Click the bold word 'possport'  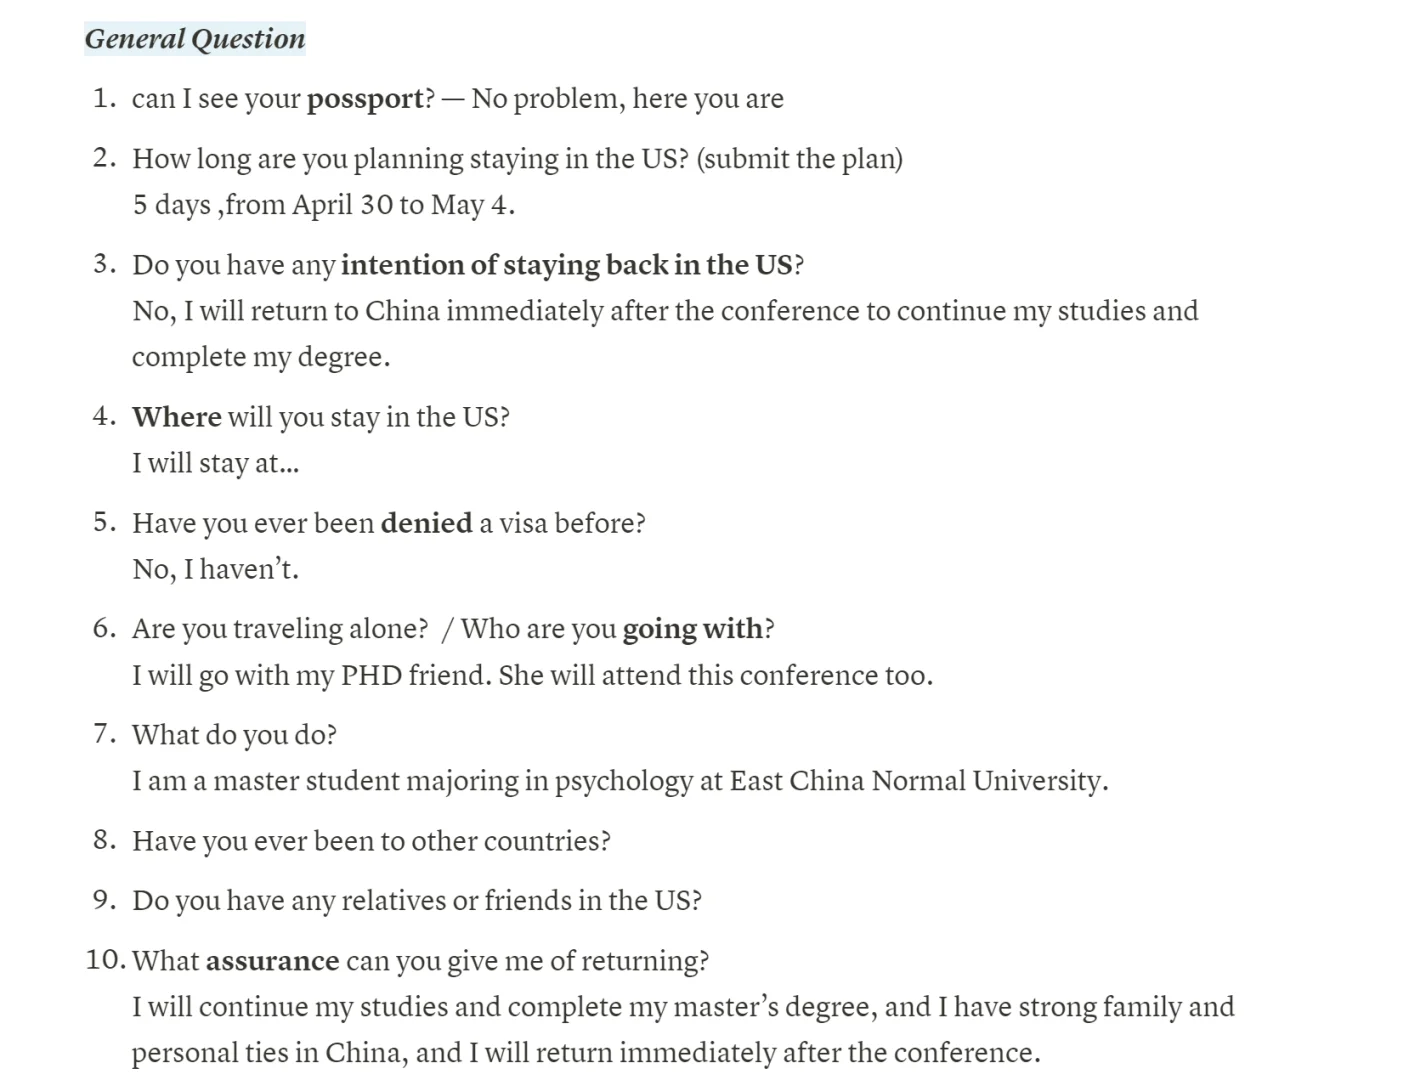coord(365,99)
